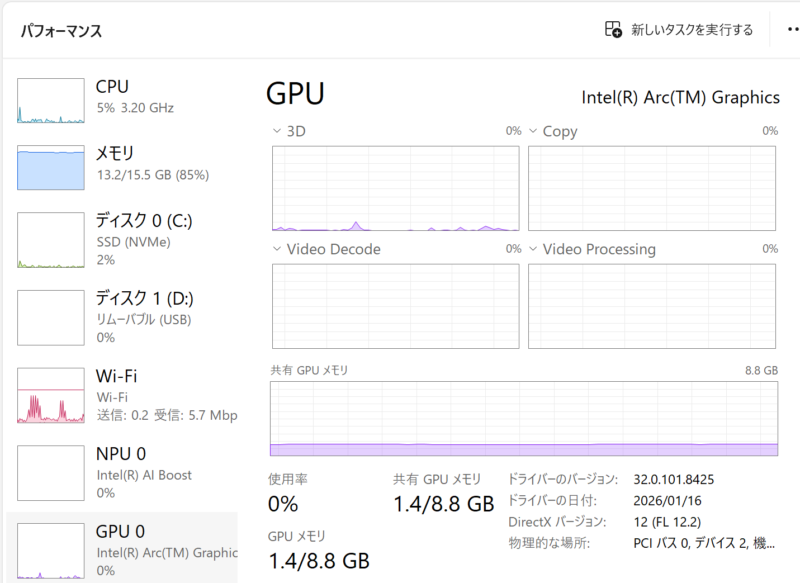This screenshot has height=583, width=800.
Task: Select the メモリ usage thumbnail
Action: click(x=51, y=167)
